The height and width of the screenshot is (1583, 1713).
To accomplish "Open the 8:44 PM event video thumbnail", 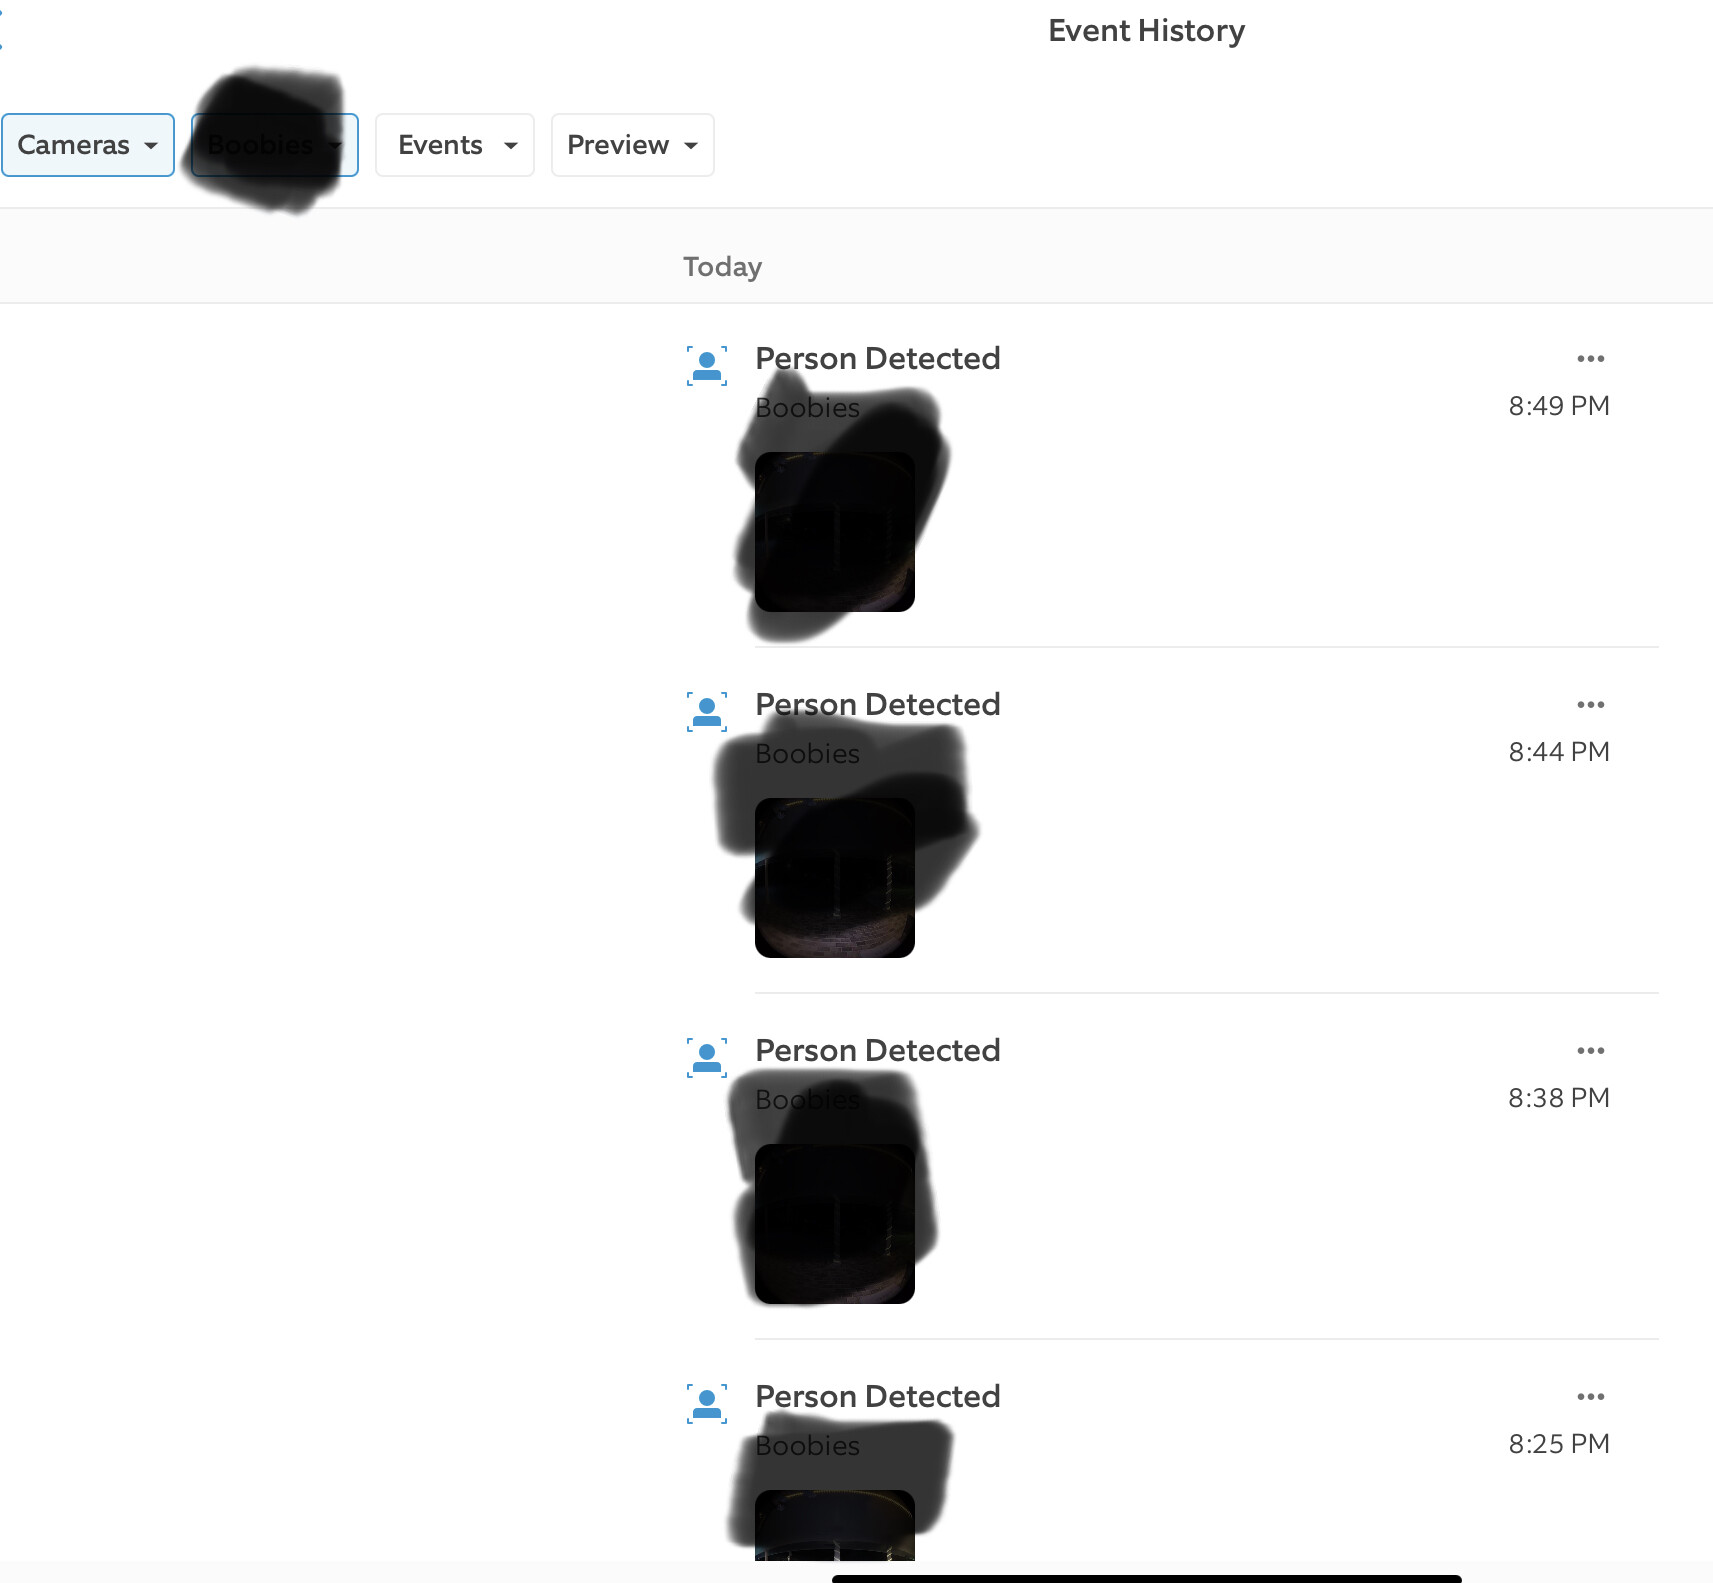I will click(x=835, y=878).
